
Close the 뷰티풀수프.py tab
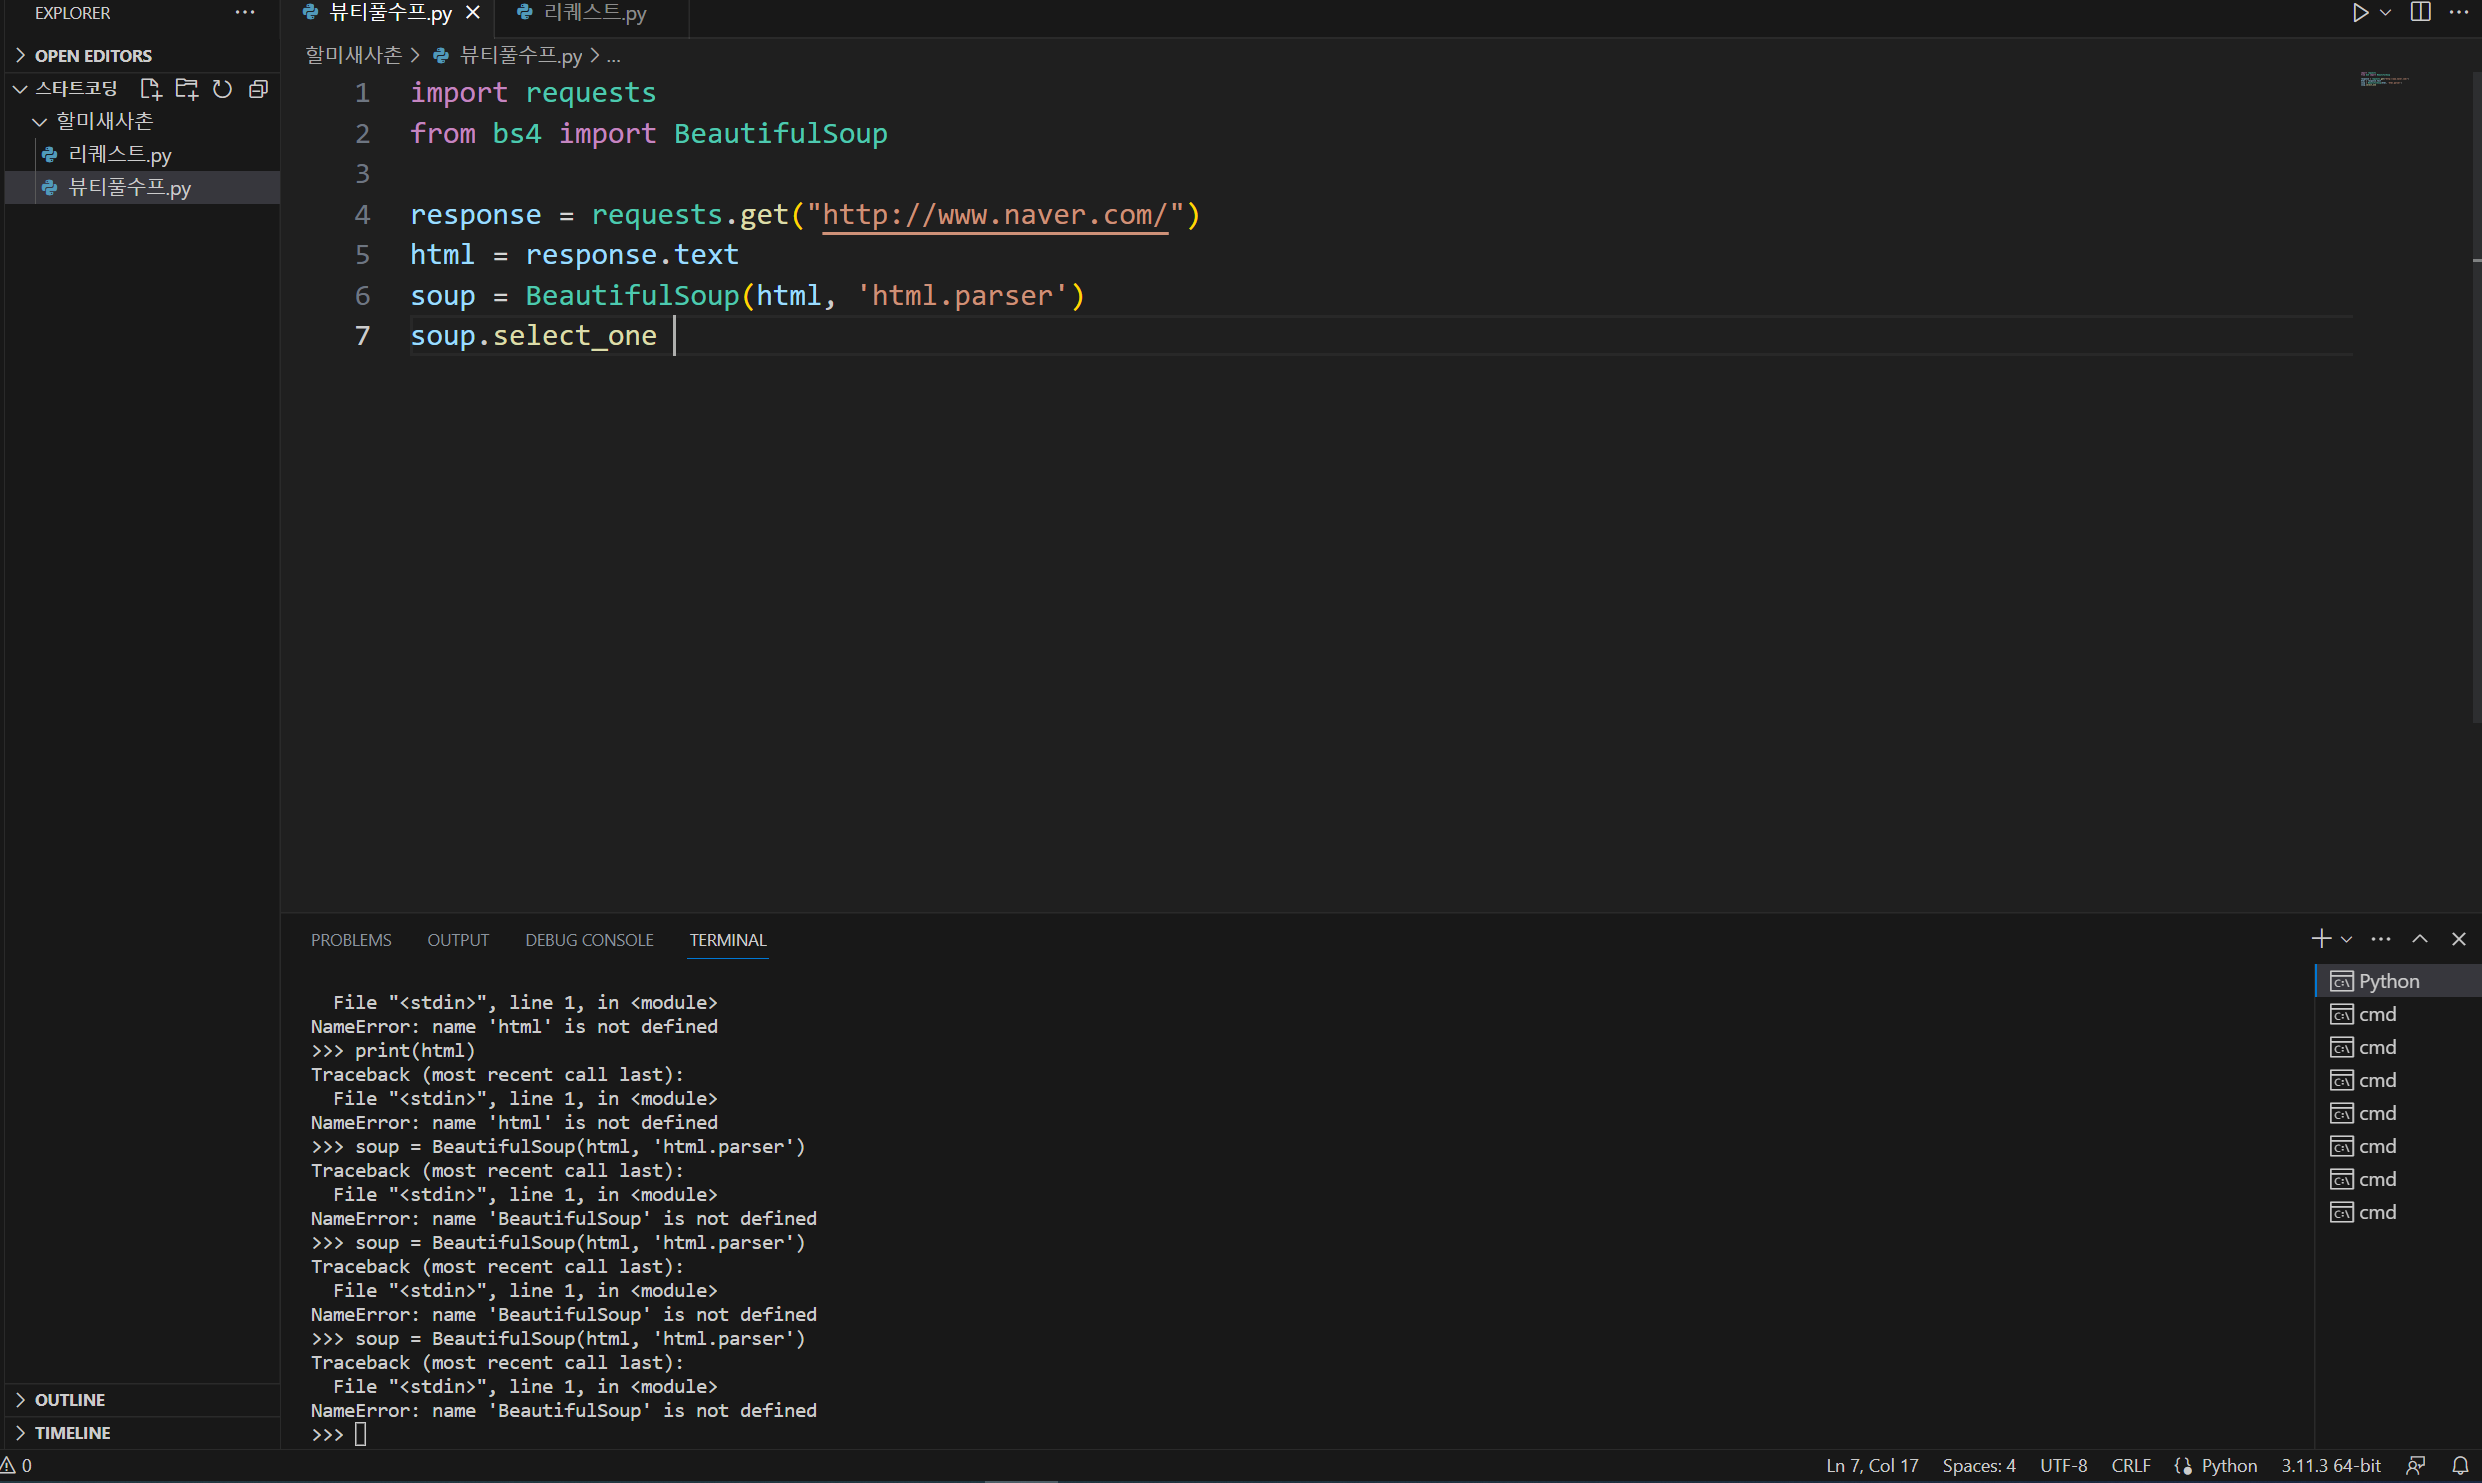point(473,13)
